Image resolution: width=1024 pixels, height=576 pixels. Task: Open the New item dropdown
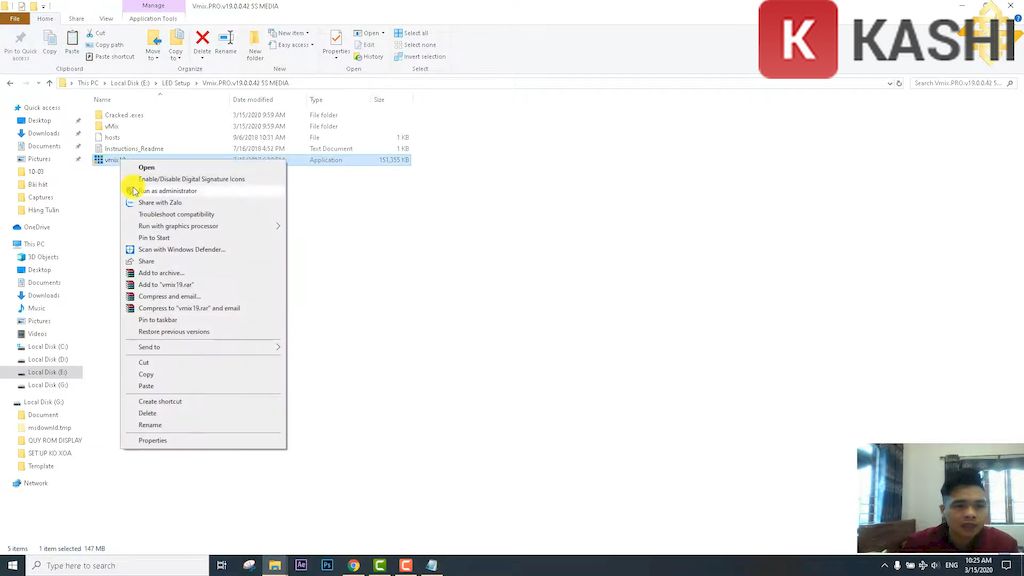293,33
